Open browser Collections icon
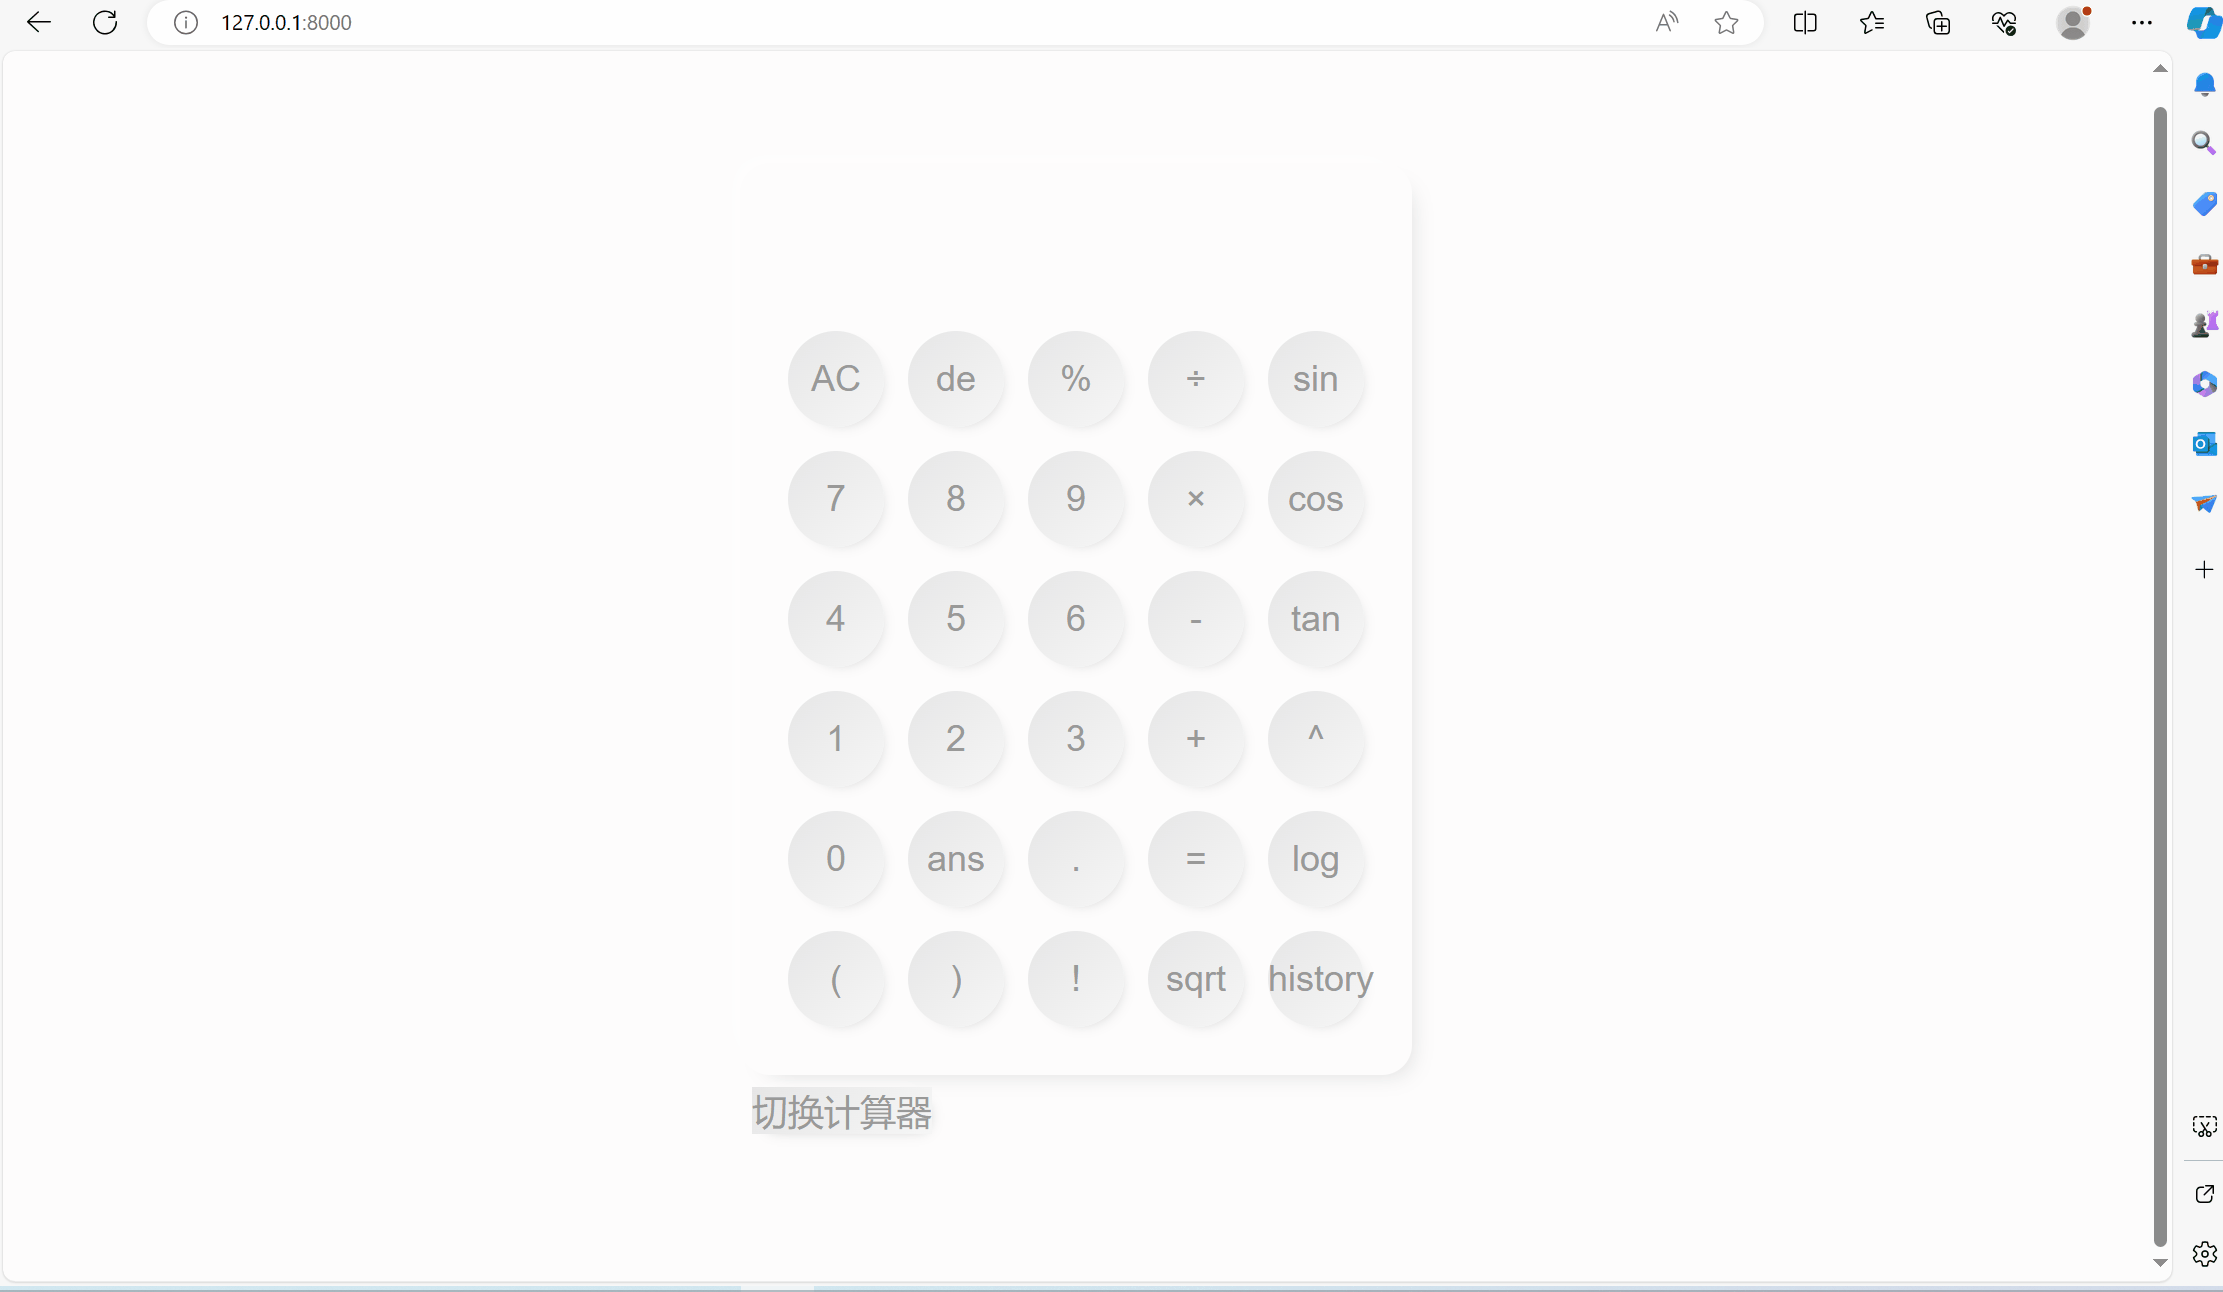The height and width of the screenshot is (1292, 2223). 1938,22
